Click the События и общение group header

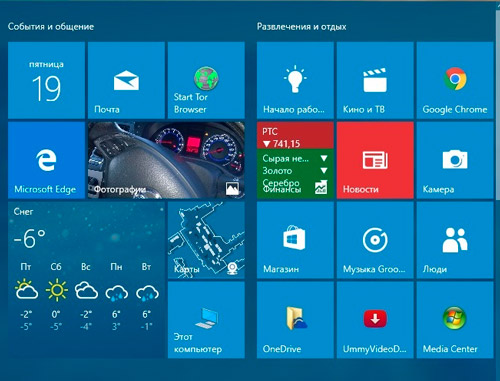coord(51,27)
